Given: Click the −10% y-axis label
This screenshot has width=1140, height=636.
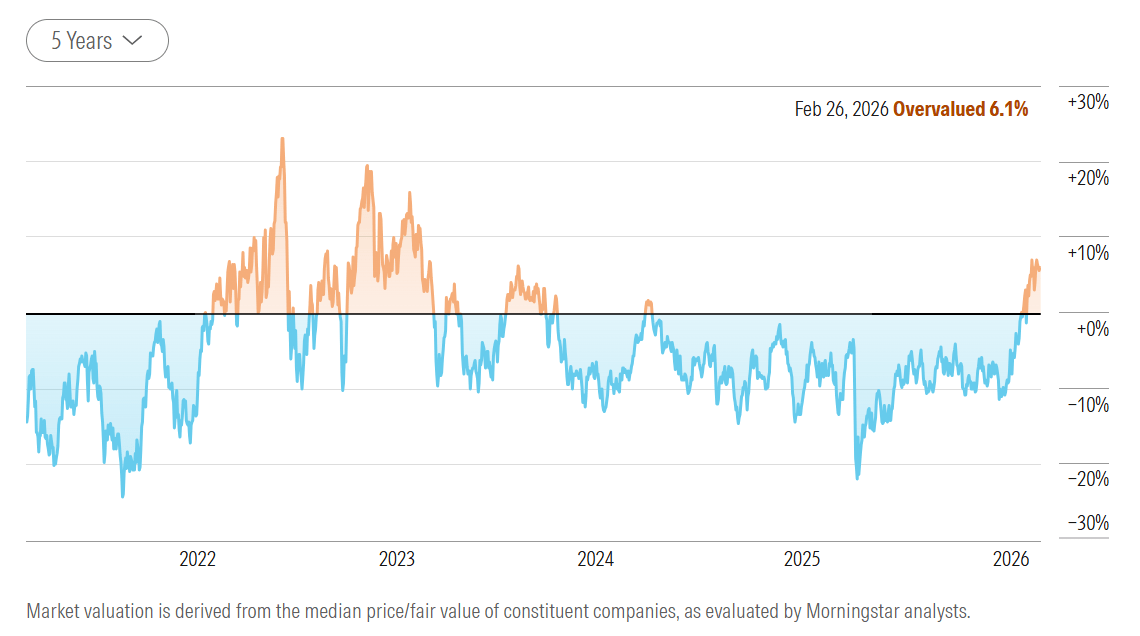Looking at the screenshot, I should [x=1087, y=404].
